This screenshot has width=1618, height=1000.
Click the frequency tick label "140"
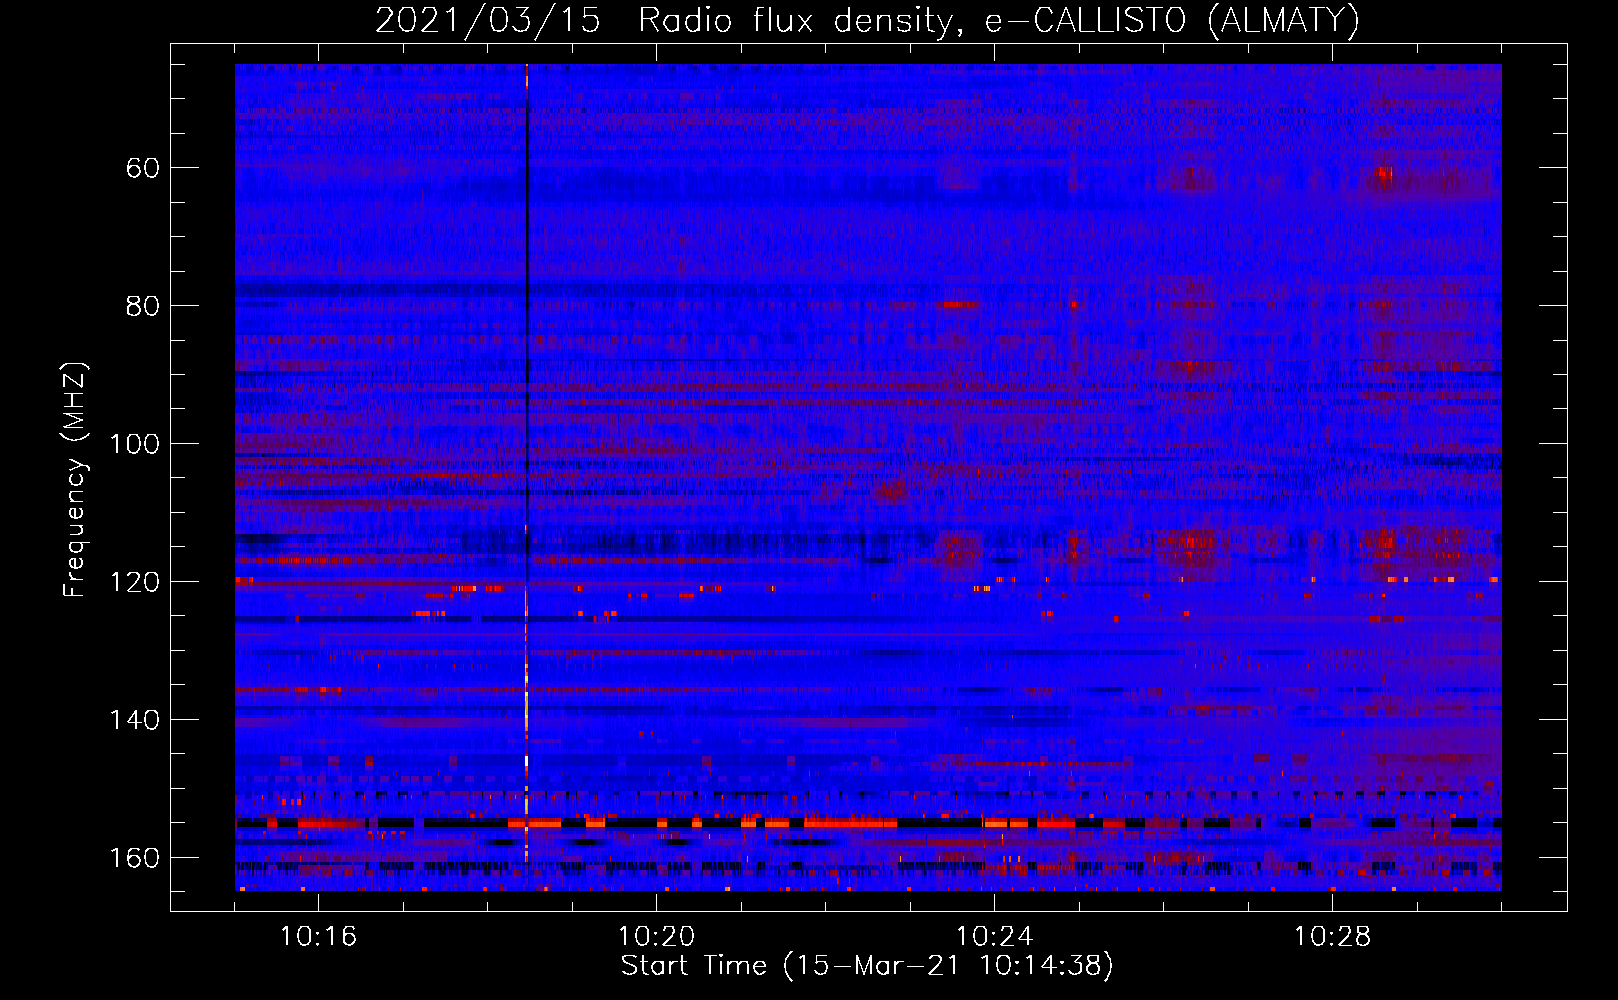tap(134, 720)
